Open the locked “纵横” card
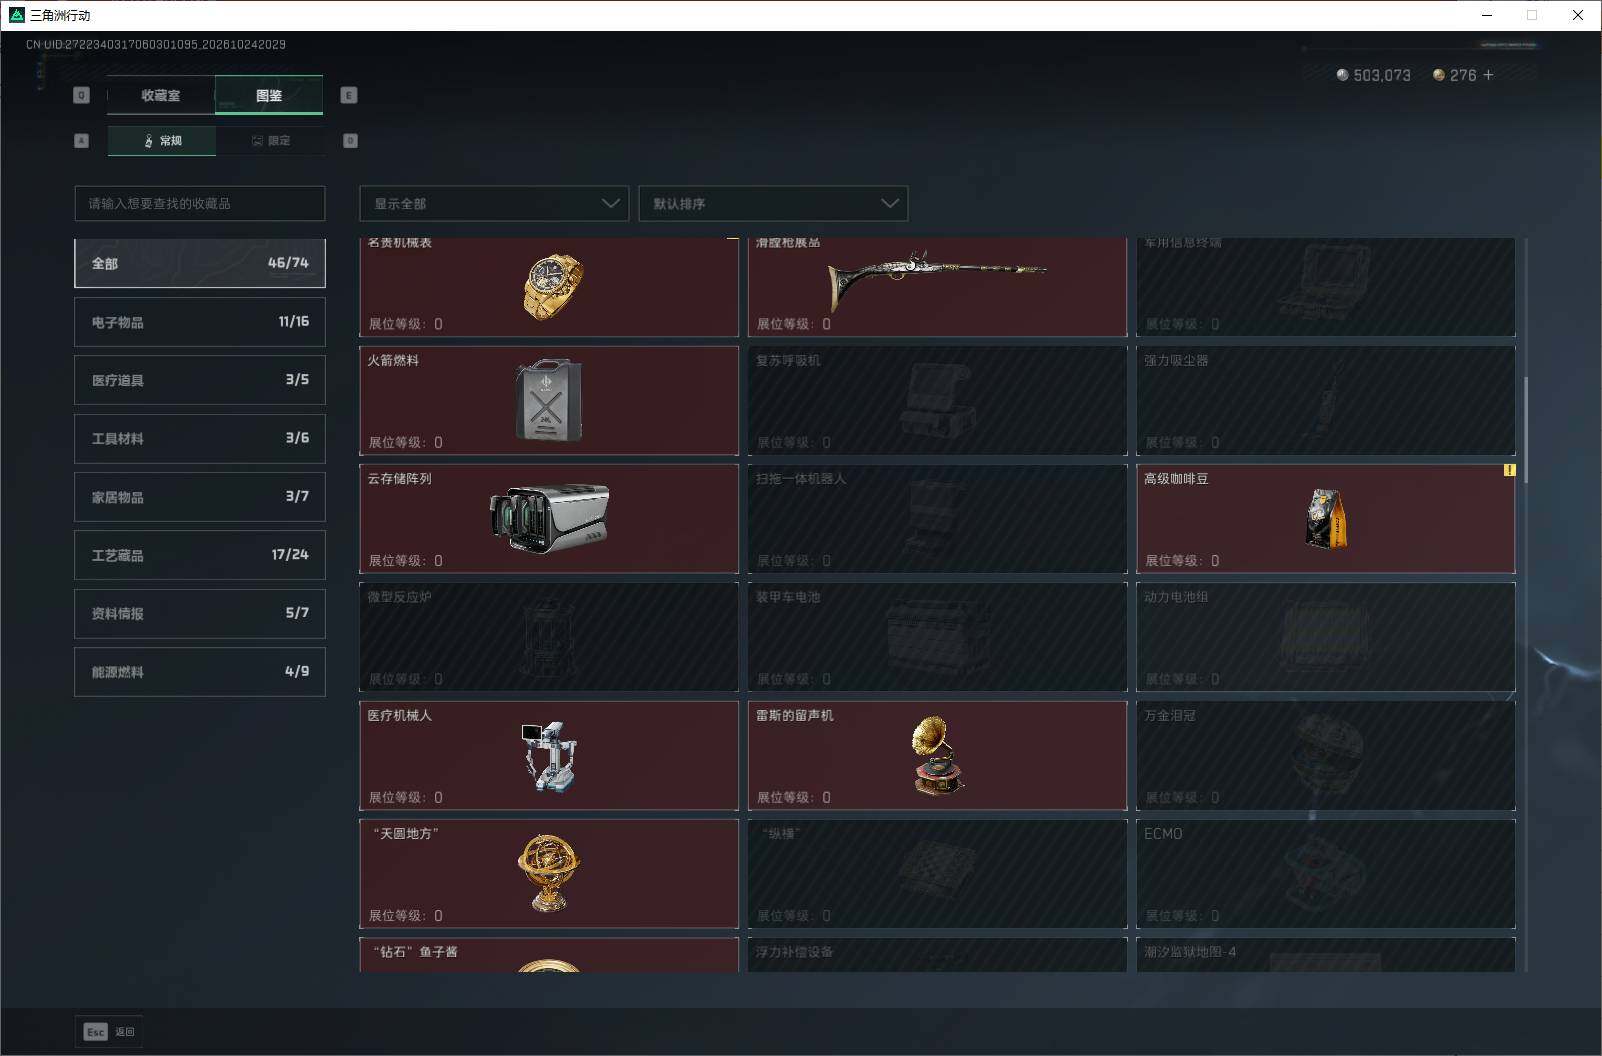1602x1056 pixels. 937,873
